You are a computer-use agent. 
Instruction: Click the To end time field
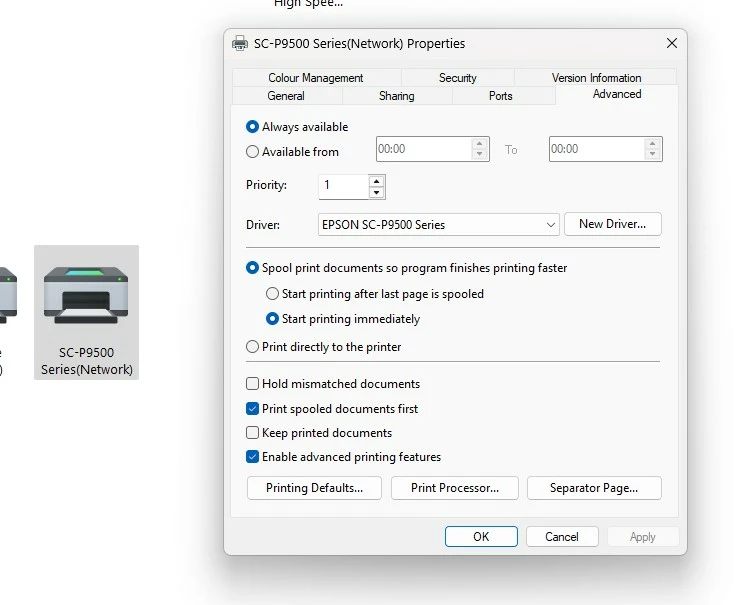coord(597,149)
